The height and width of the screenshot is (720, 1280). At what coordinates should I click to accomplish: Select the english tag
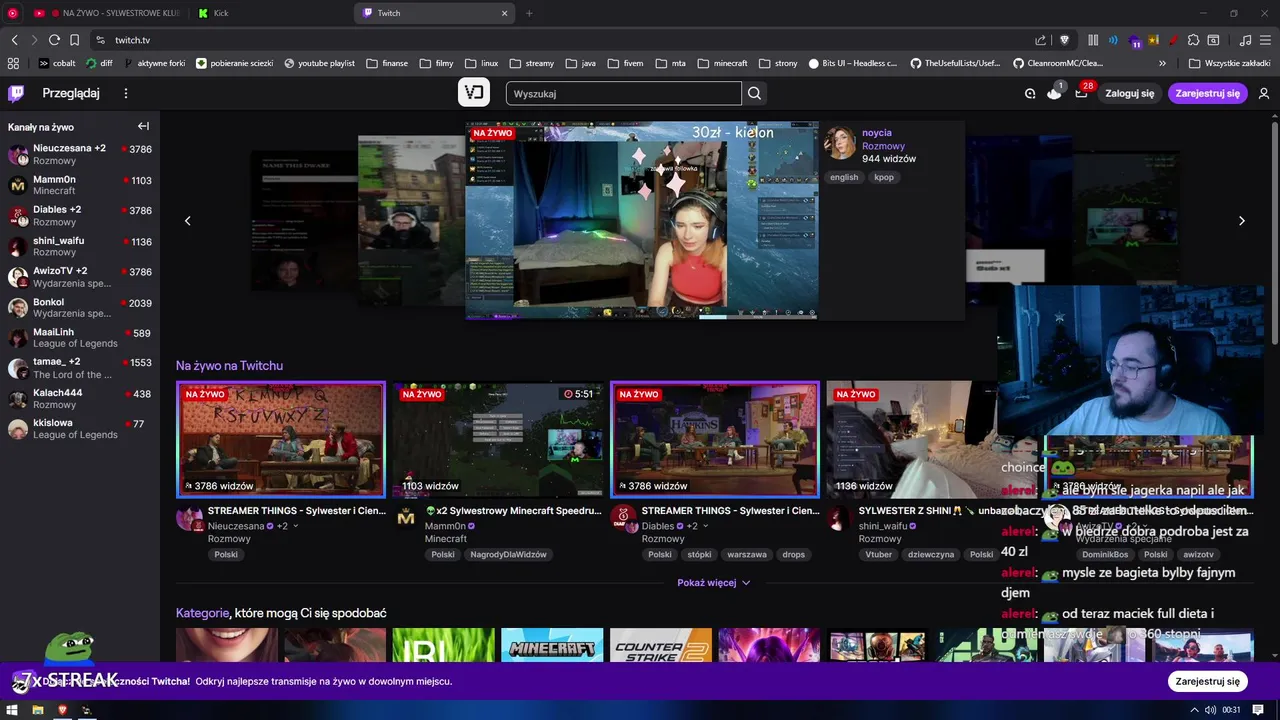click(x=844, y=177)
